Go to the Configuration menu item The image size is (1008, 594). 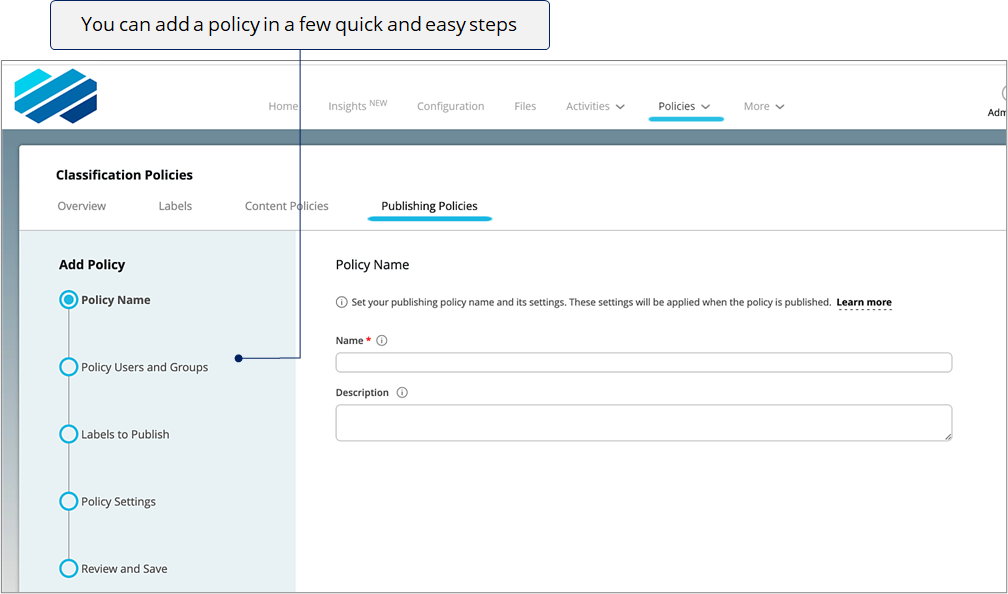coord(451,106)
